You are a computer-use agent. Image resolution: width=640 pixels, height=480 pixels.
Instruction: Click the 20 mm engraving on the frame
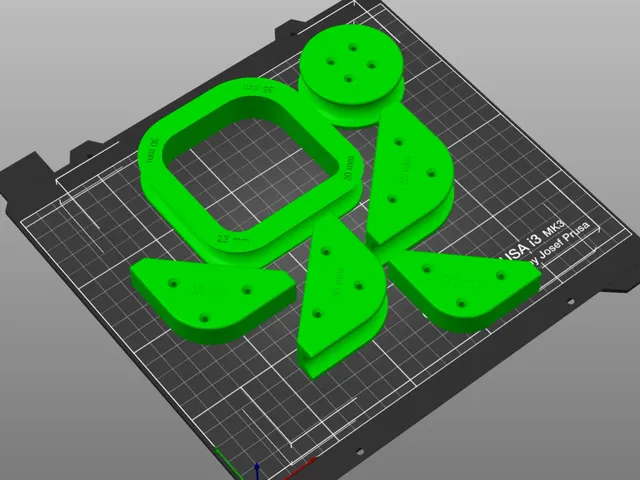[x=349, y=169]
